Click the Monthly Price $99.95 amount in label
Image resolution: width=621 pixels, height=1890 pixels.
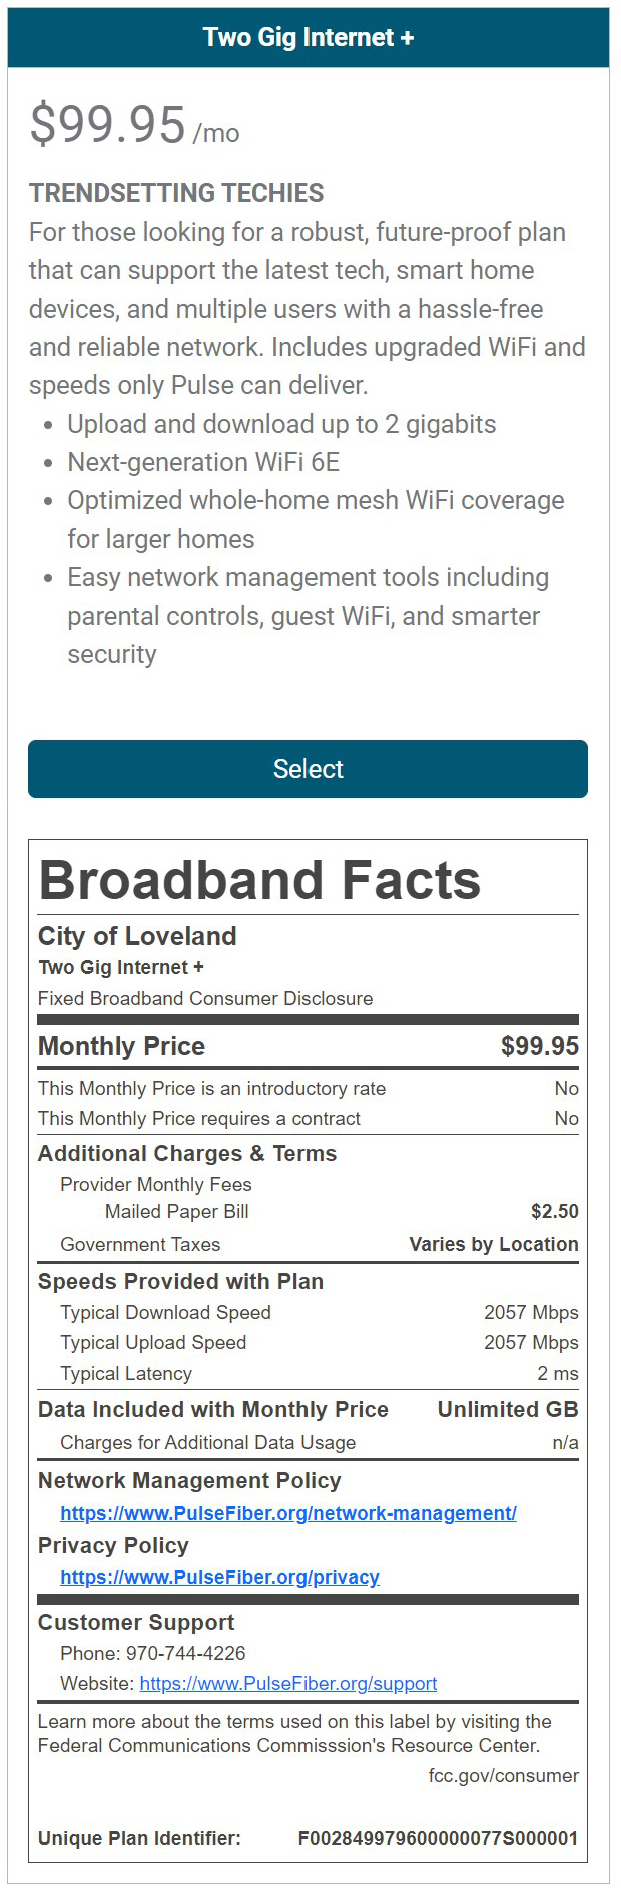click(539, 1046)
